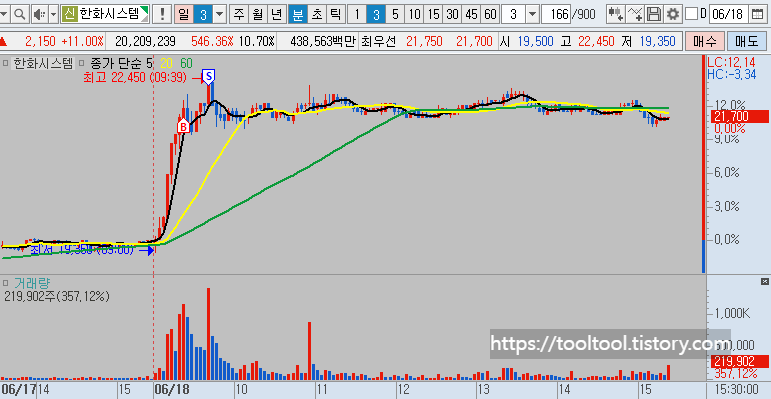
Task: Open the custom interval dropdown arrow
Action: pos(532,15)
